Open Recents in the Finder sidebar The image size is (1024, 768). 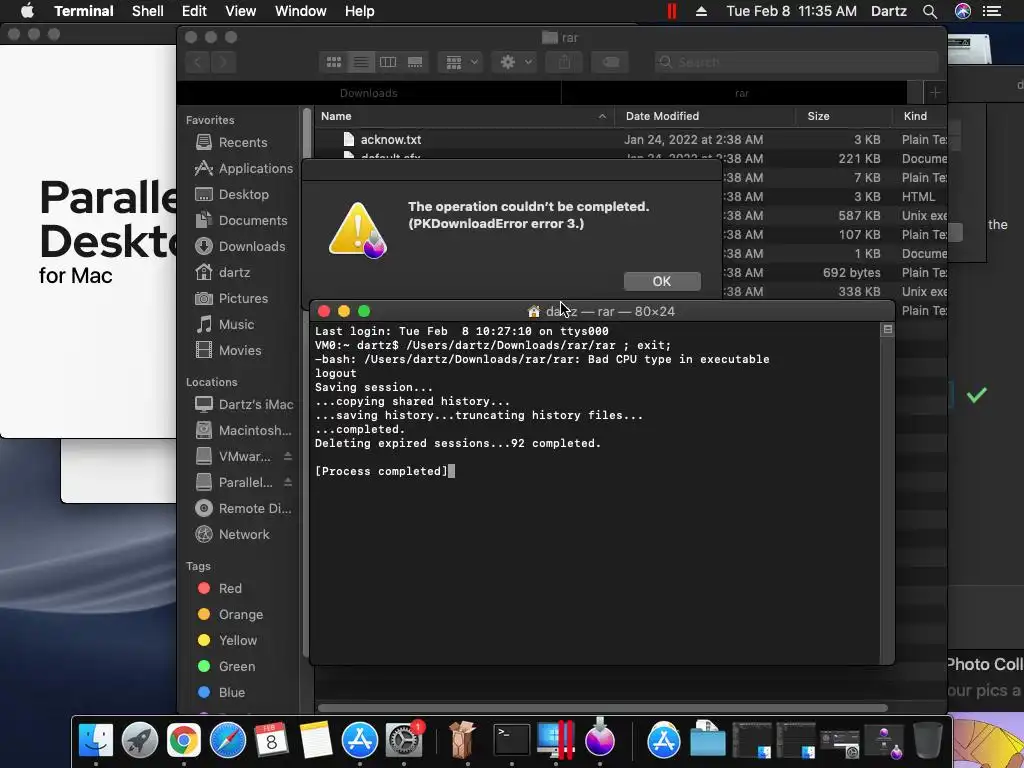(242, 142)
